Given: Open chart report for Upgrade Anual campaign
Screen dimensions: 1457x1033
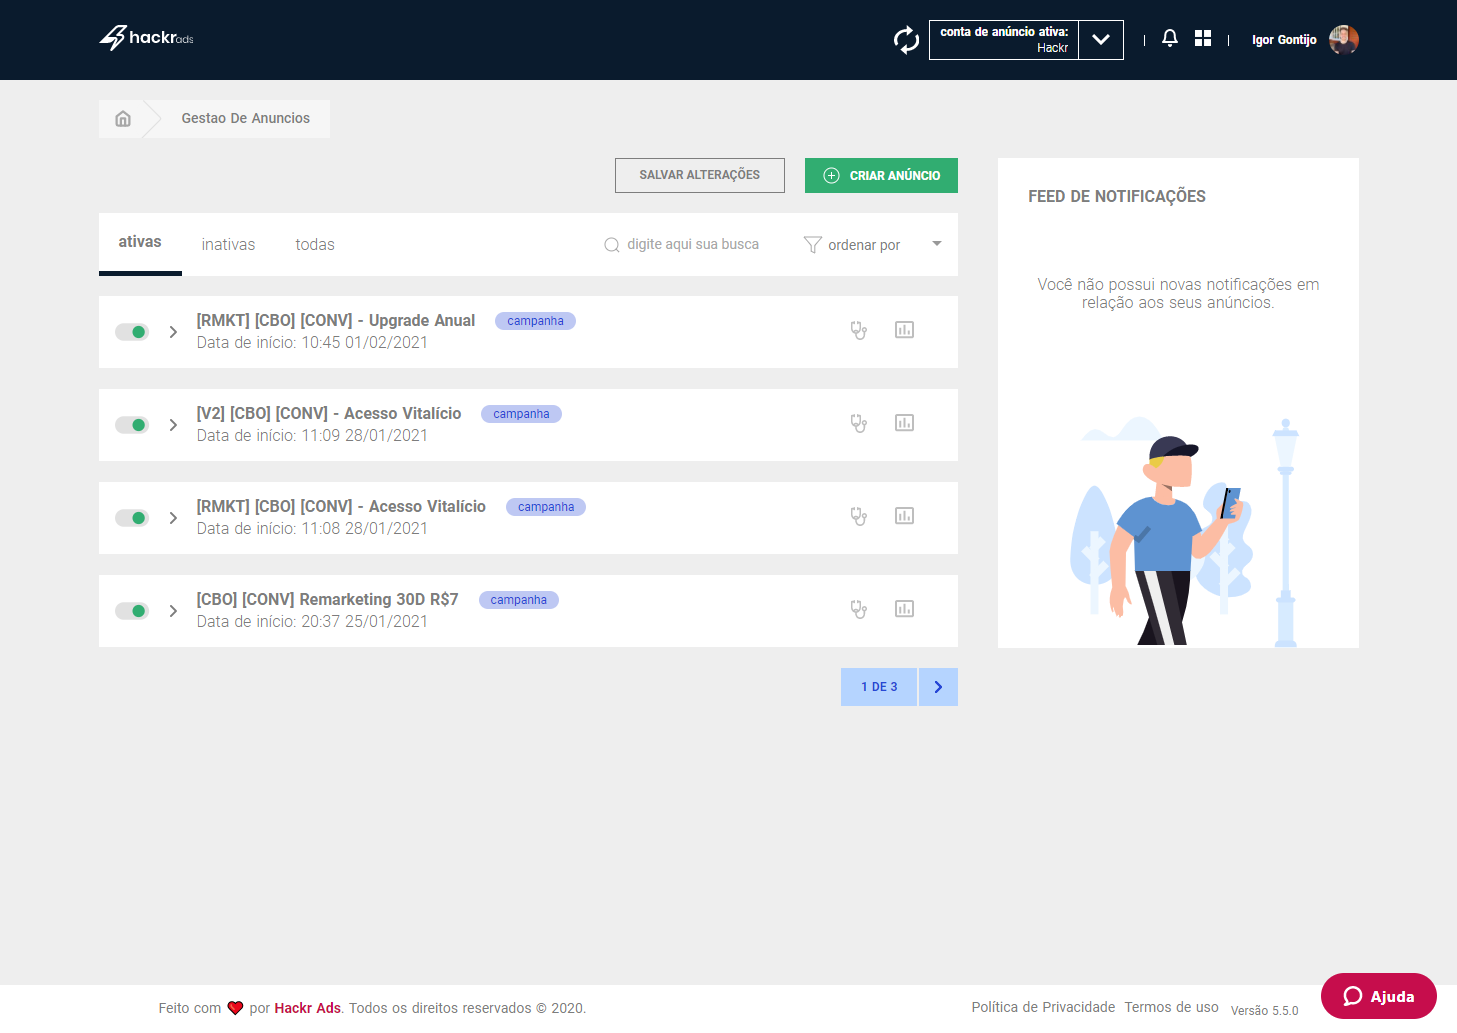Looking at the screenshot, I should pos(904,330).
